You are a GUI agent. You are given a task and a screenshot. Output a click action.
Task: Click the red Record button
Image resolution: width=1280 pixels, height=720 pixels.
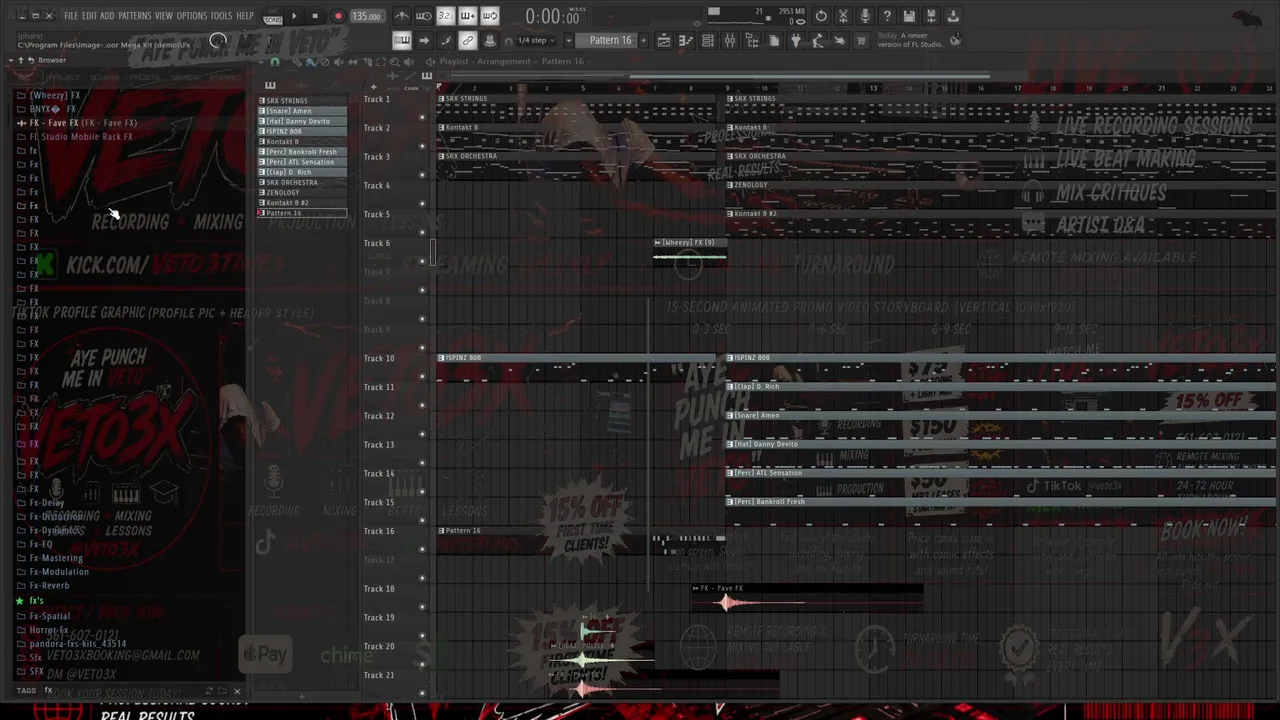tap(338, 16)
